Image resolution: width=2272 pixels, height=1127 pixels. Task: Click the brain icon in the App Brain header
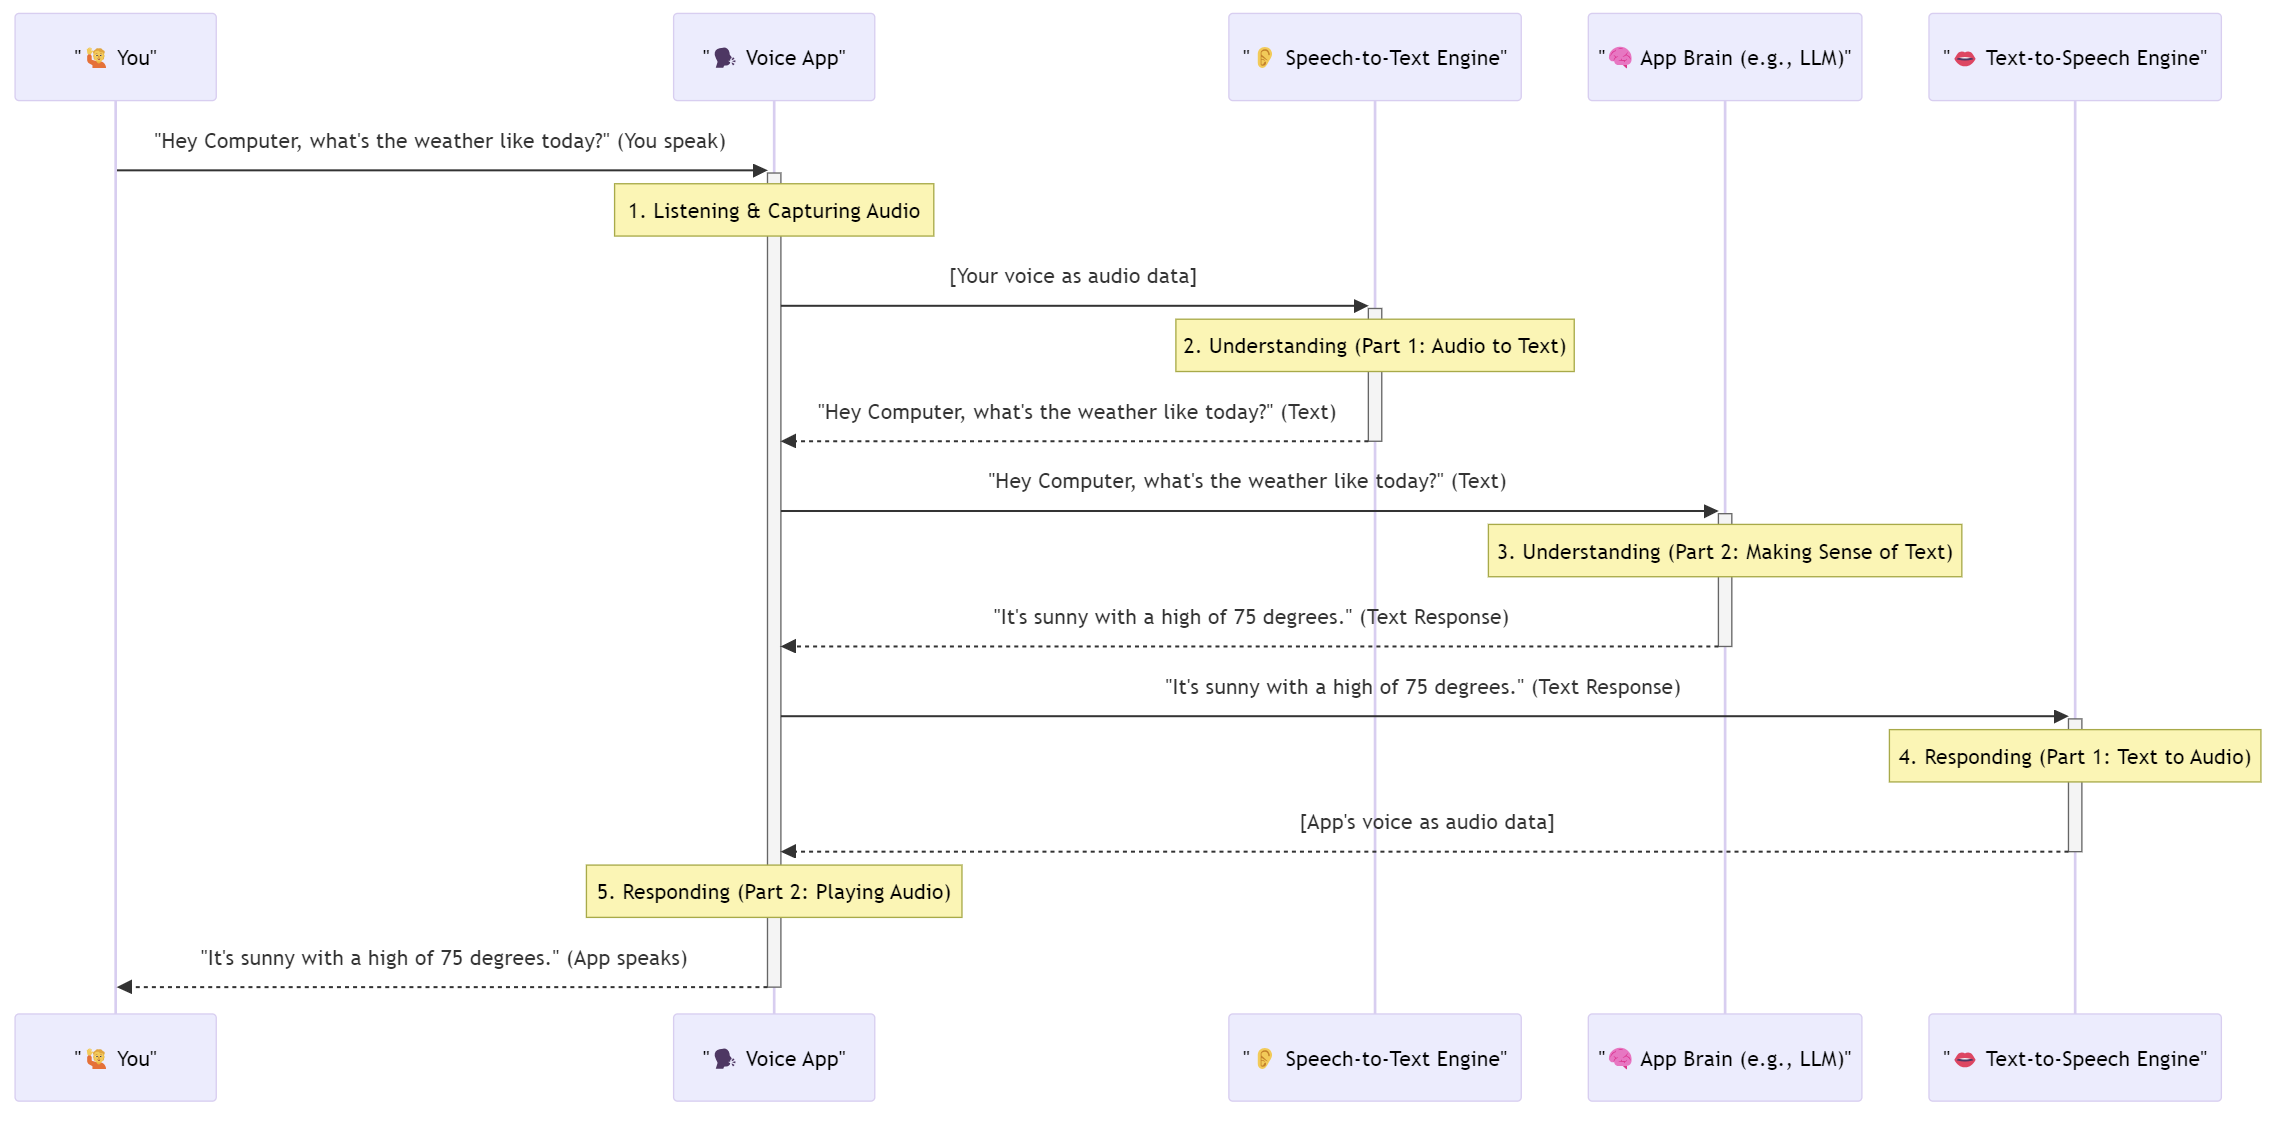coord(1622,57)
